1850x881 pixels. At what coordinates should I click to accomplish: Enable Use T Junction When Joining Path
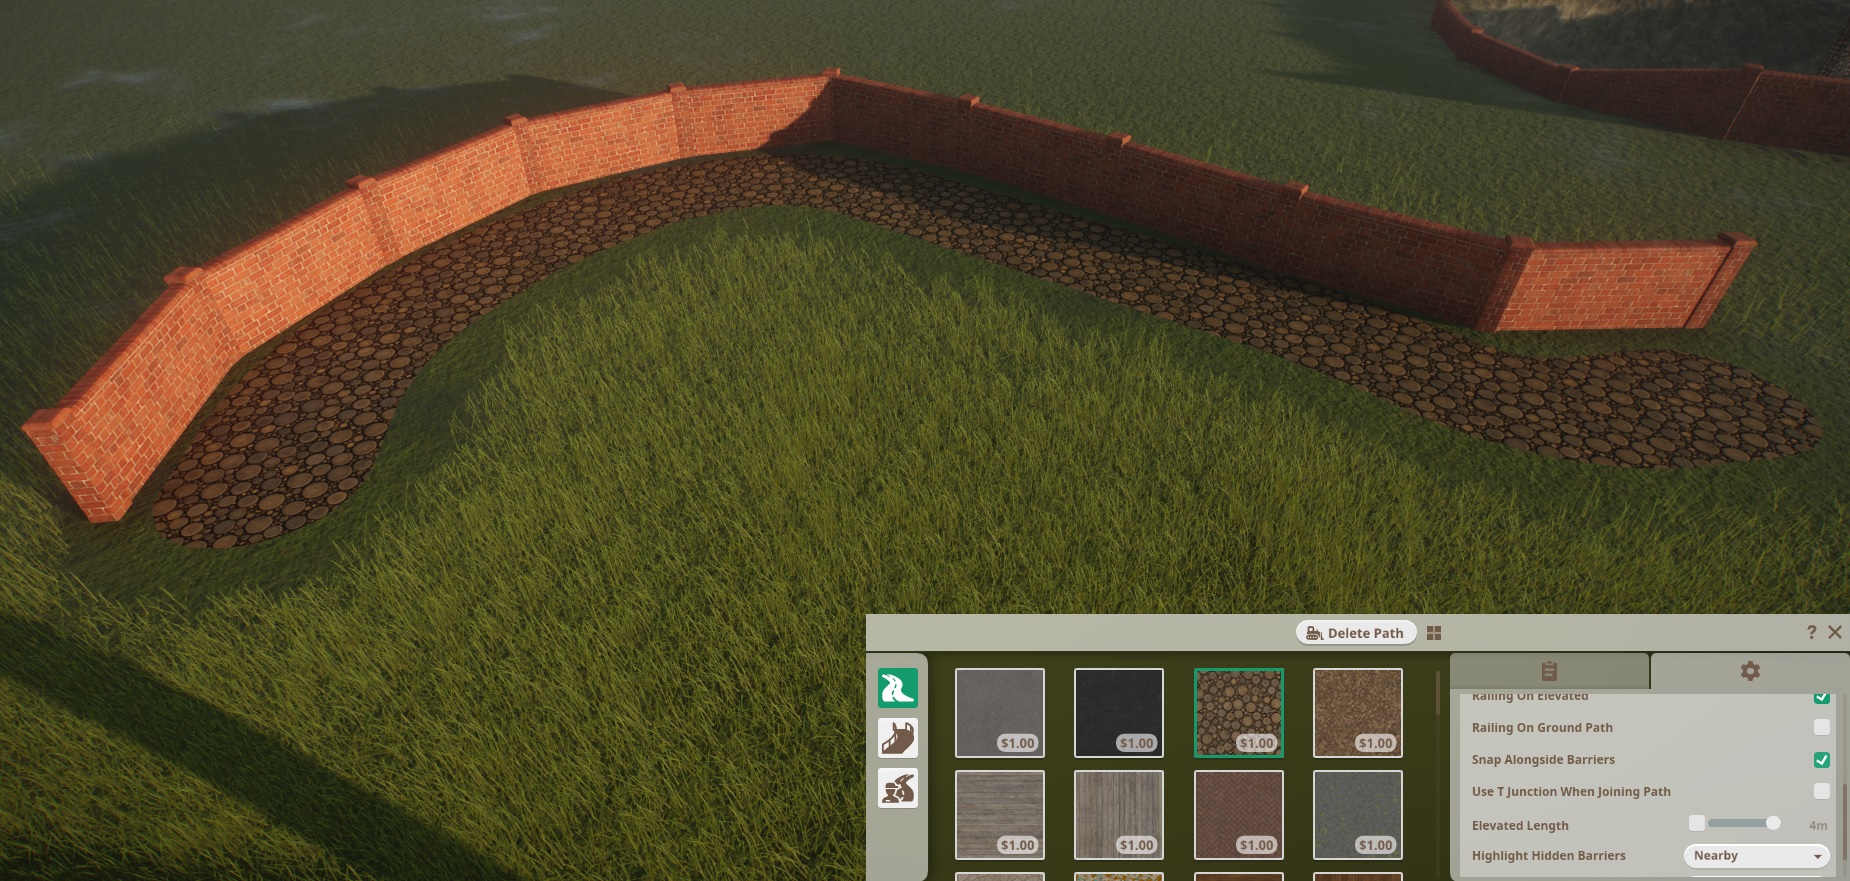(x=1822, y=791)
